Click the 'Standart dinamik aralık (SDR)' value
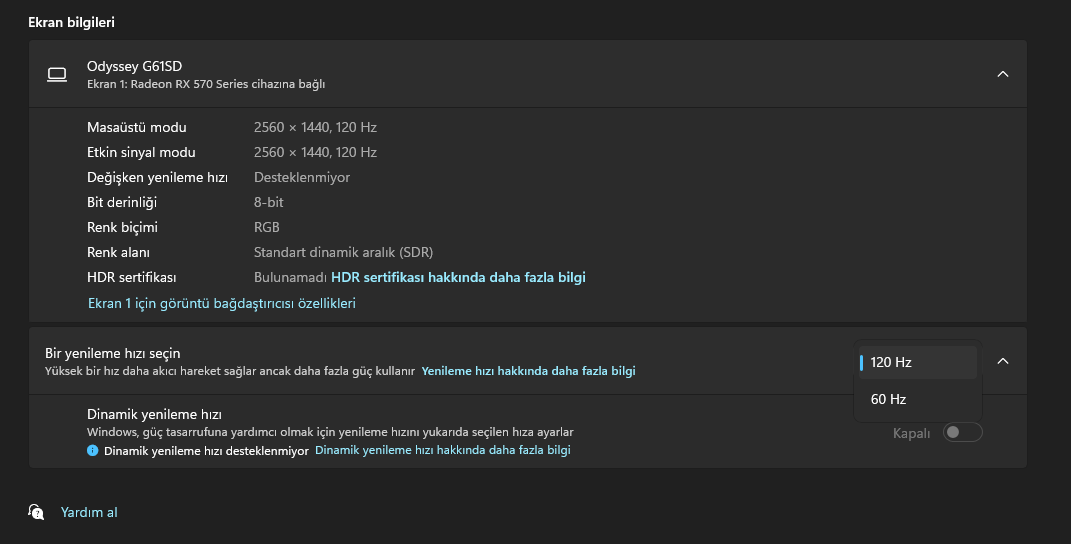1071x544 pixels. (x=343, y=252)
